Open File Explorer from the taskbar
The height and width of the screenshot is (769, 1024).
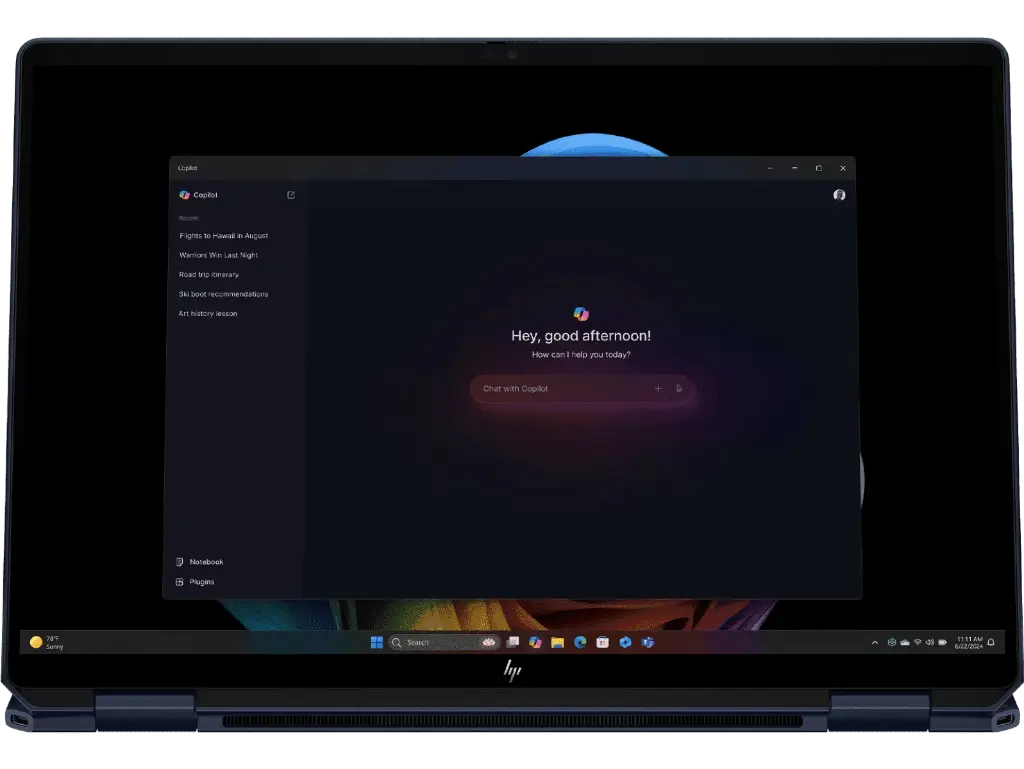[557, 642]
